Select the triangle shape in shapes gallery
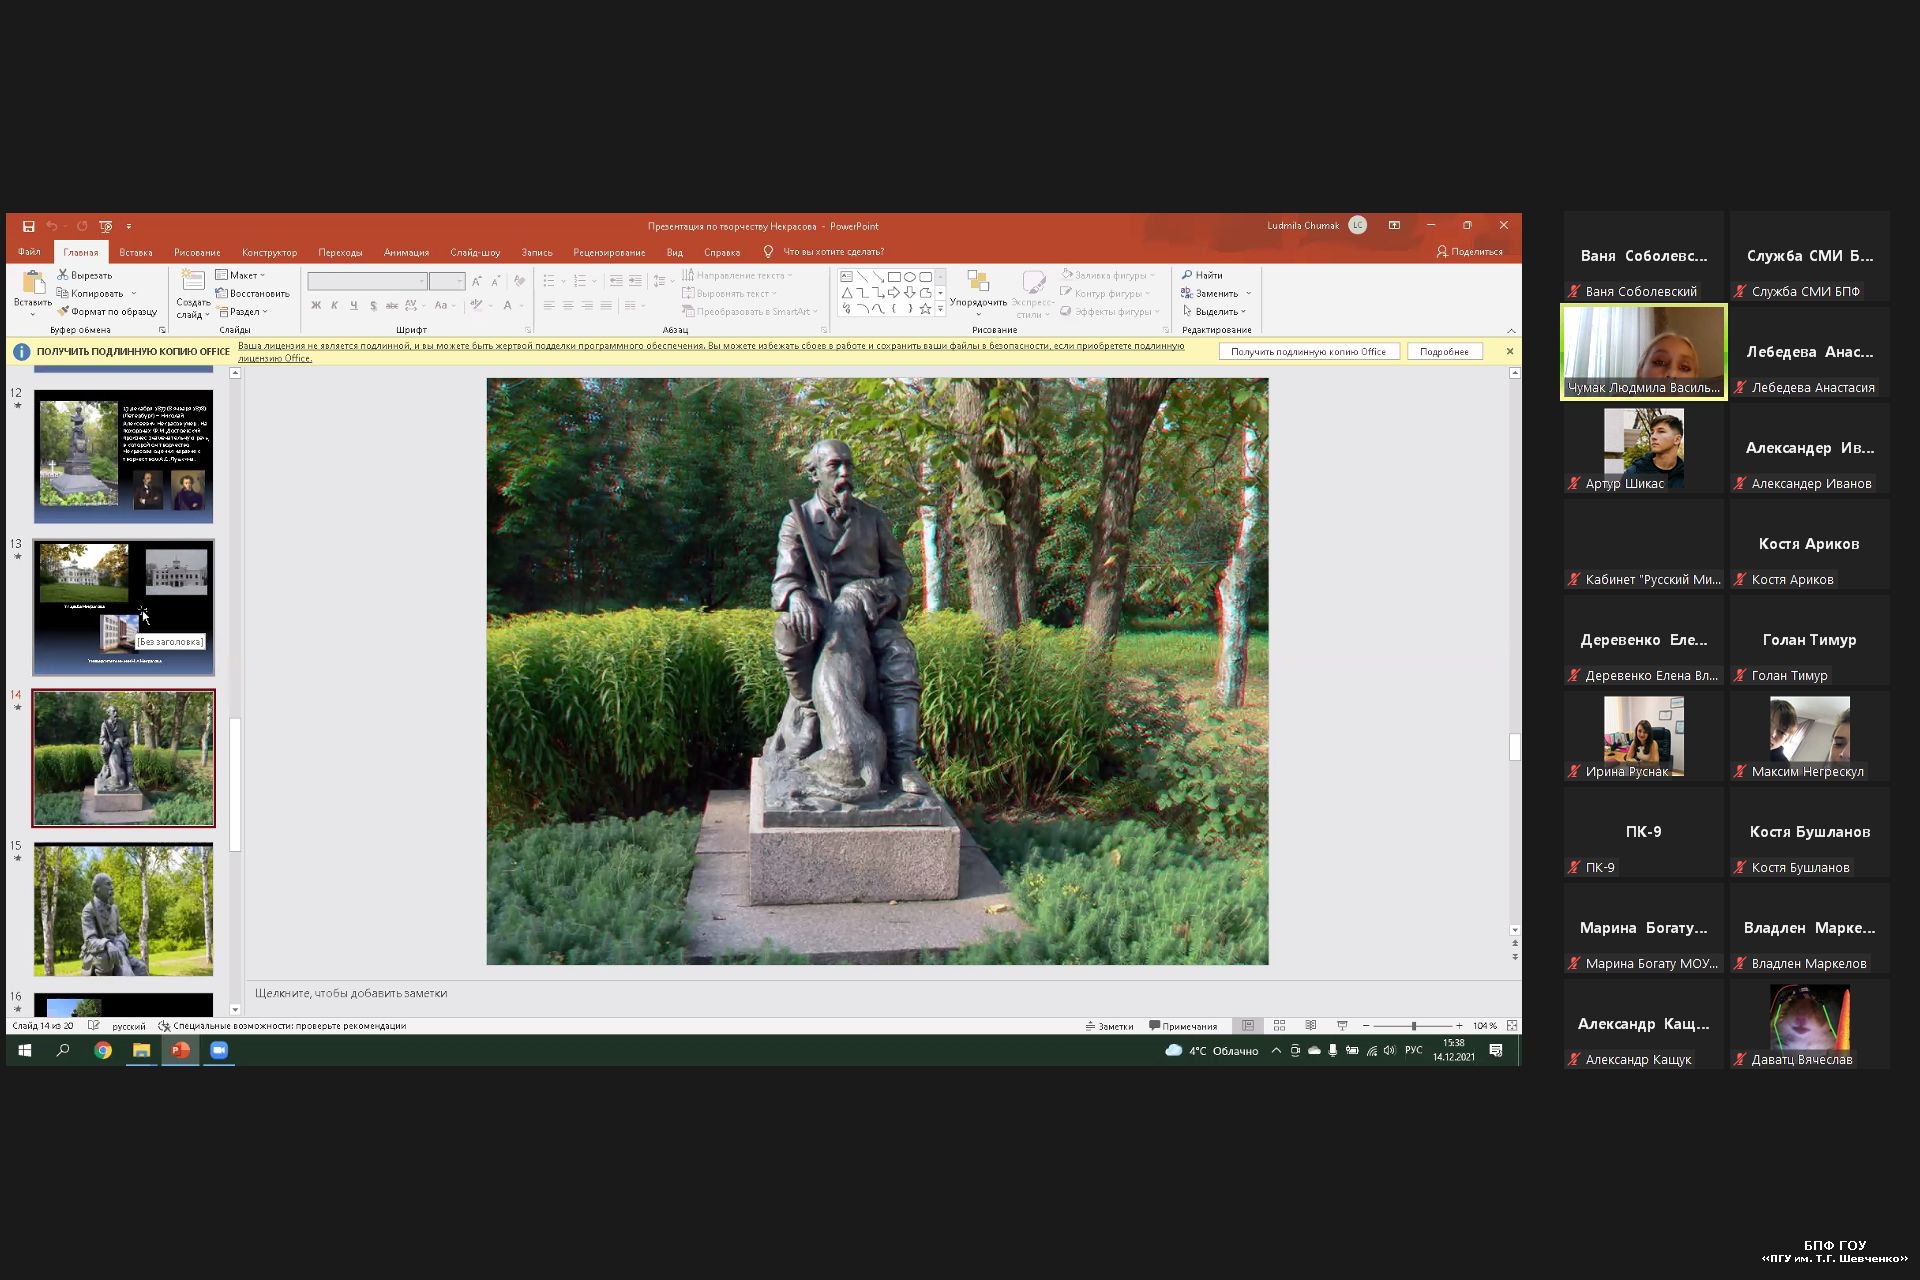Viewport: 1920px width, 1280px height. 847,293
